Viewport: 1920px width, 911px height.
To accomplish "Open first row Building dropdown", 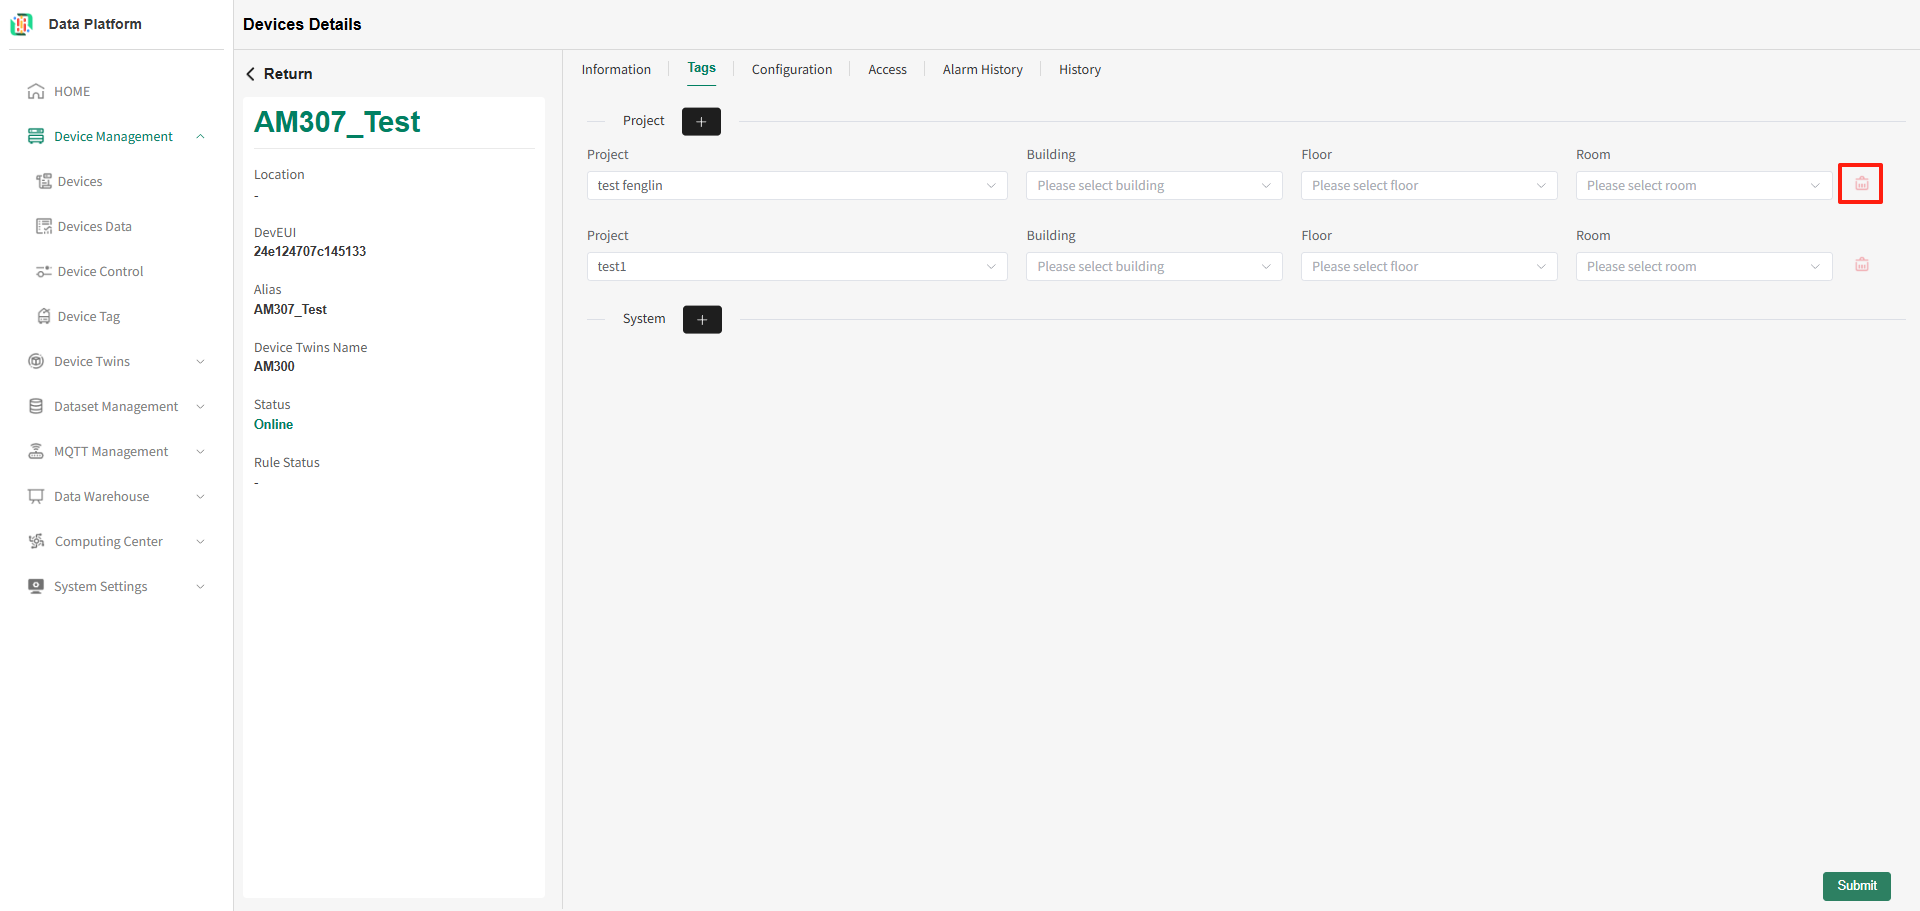I will (1154, 186).
